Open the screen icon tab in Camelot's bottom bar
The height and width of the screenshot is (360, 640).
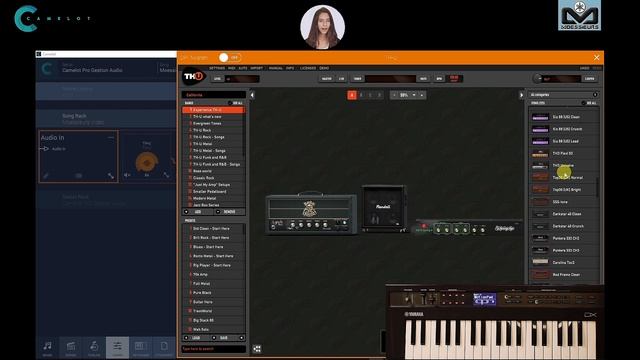pyautogui.click(x=140, y=348)
